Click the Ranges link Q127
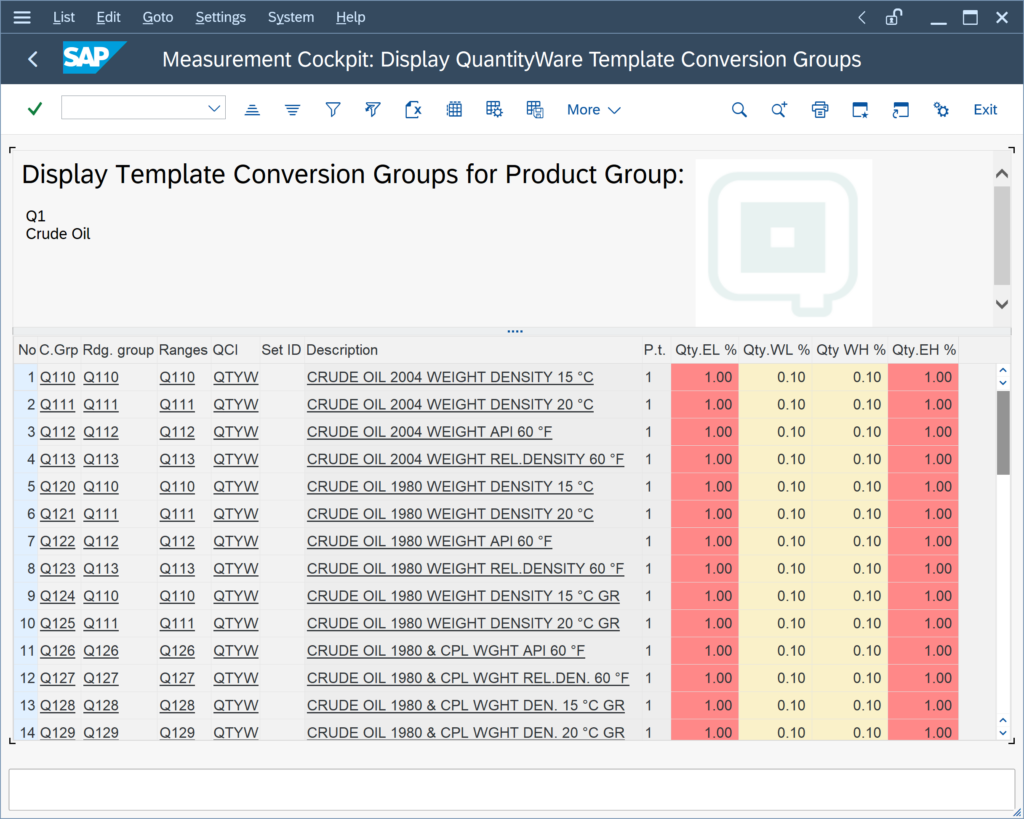Image resolution: width=1024 pixels, height=819 pixels. pyautogui.click(x=177, y=679)
